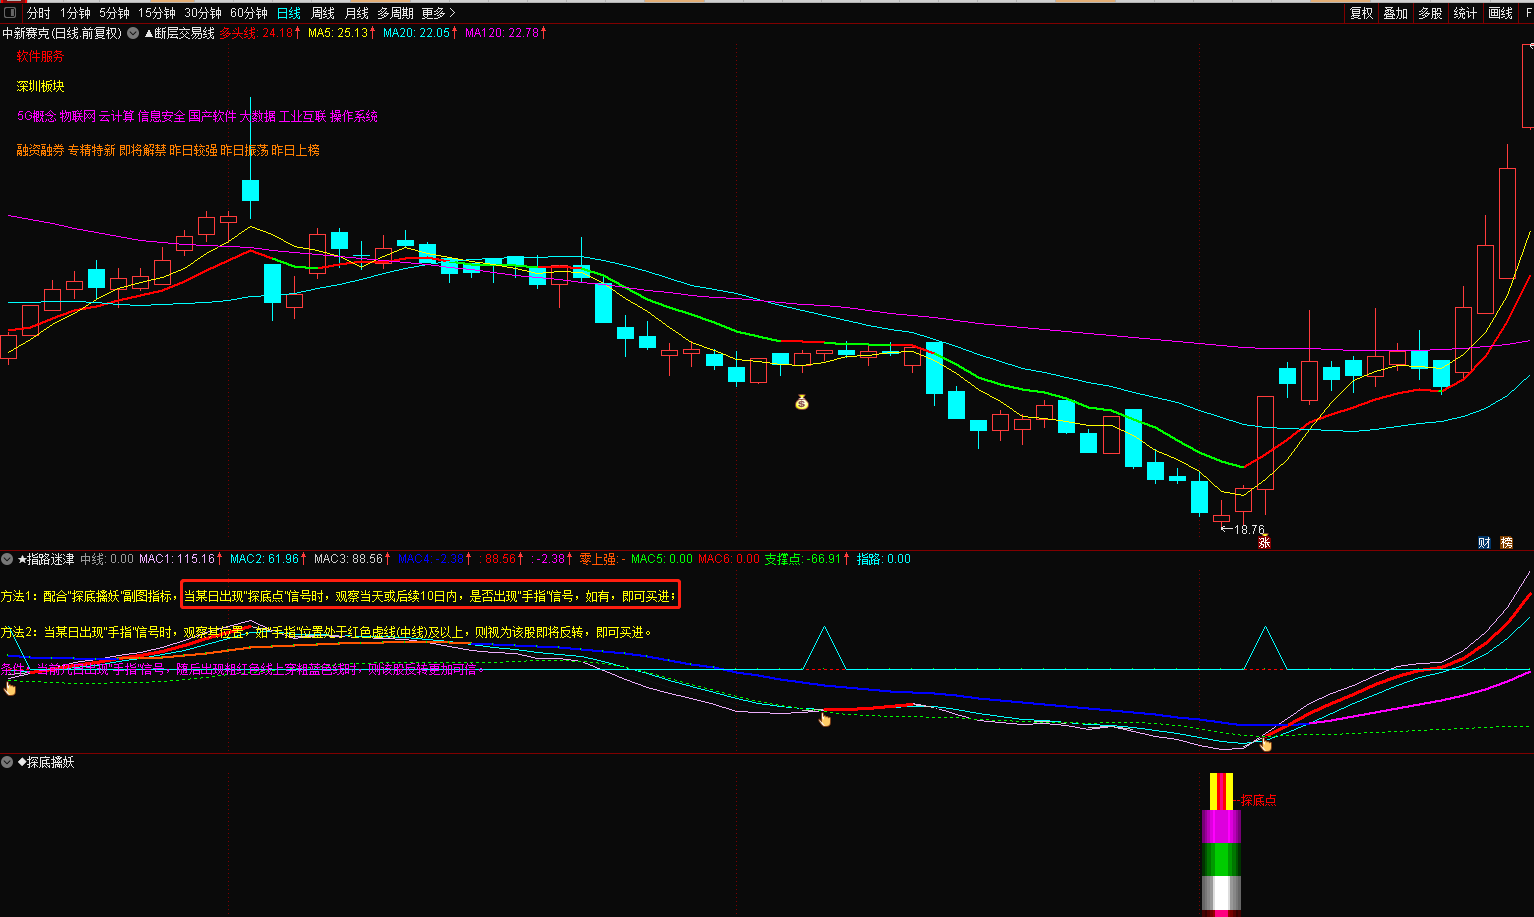Image resolution: width=1534 pixels, height=917 pixels.
Task: Click the hand signal on red line segment
Action: click(825, 718)
